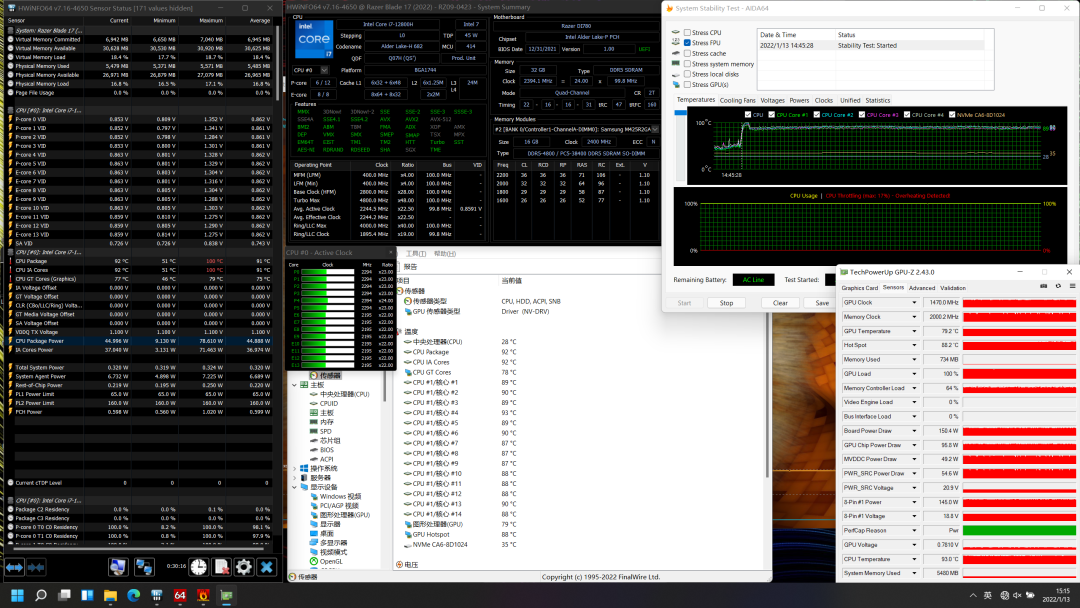Switch to AIDA64 taskbar icon
This screenshot has height=608, width=1080.
(180, 595)
